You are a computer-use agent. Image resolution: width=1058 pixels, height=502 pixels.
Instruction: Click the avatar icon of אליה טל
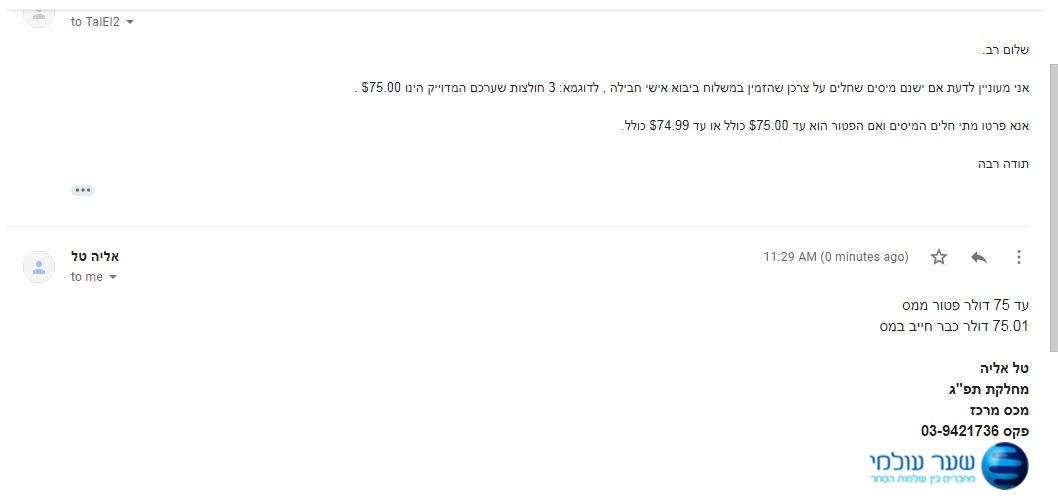click(x=39, y=267)
